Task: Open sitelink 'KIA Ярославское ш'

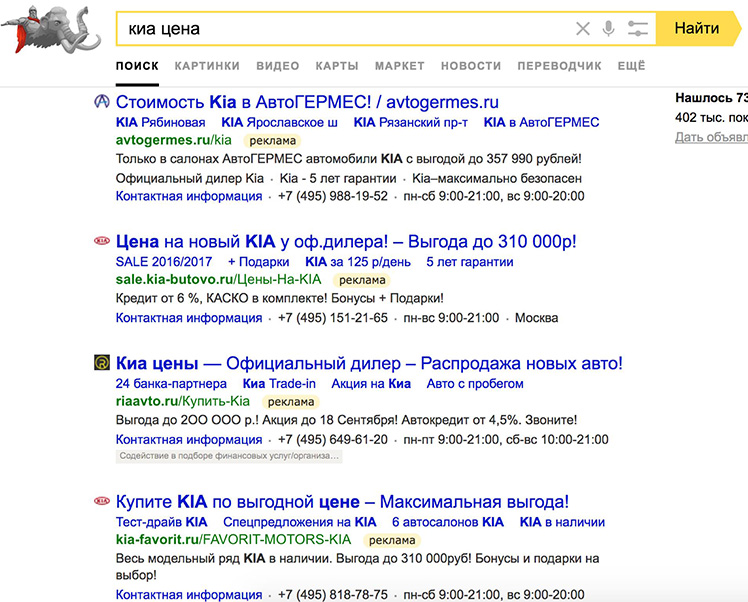Action: pyautogui.click(x=279, y=123)
